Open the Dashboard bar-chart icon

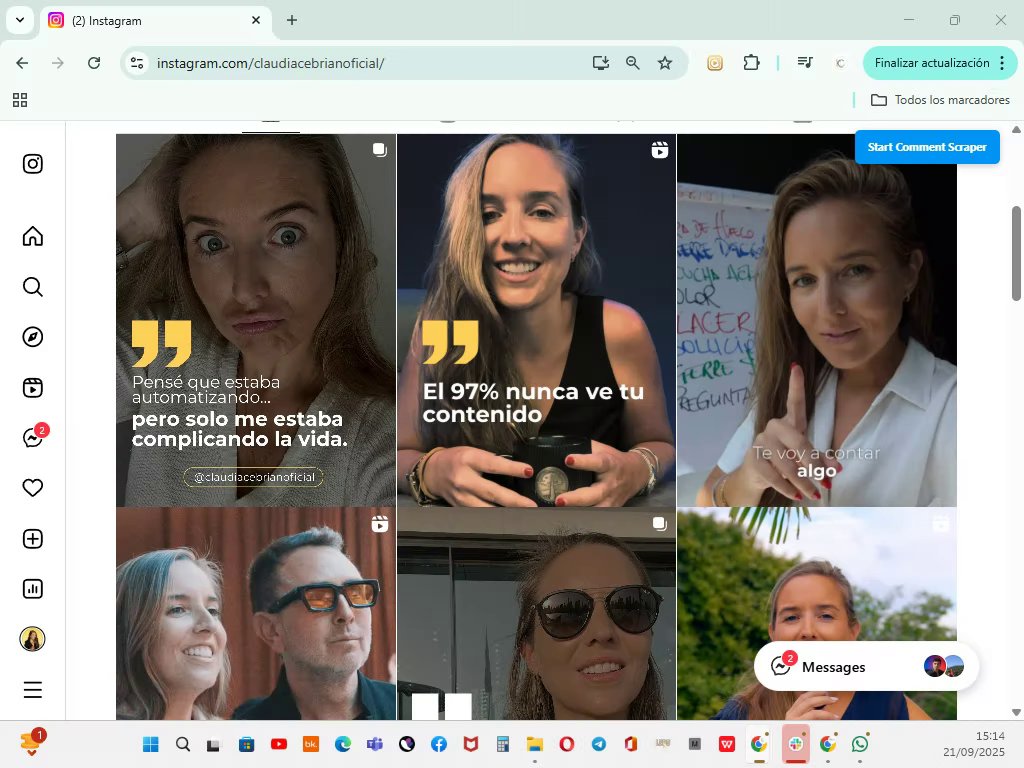[33, 589]
